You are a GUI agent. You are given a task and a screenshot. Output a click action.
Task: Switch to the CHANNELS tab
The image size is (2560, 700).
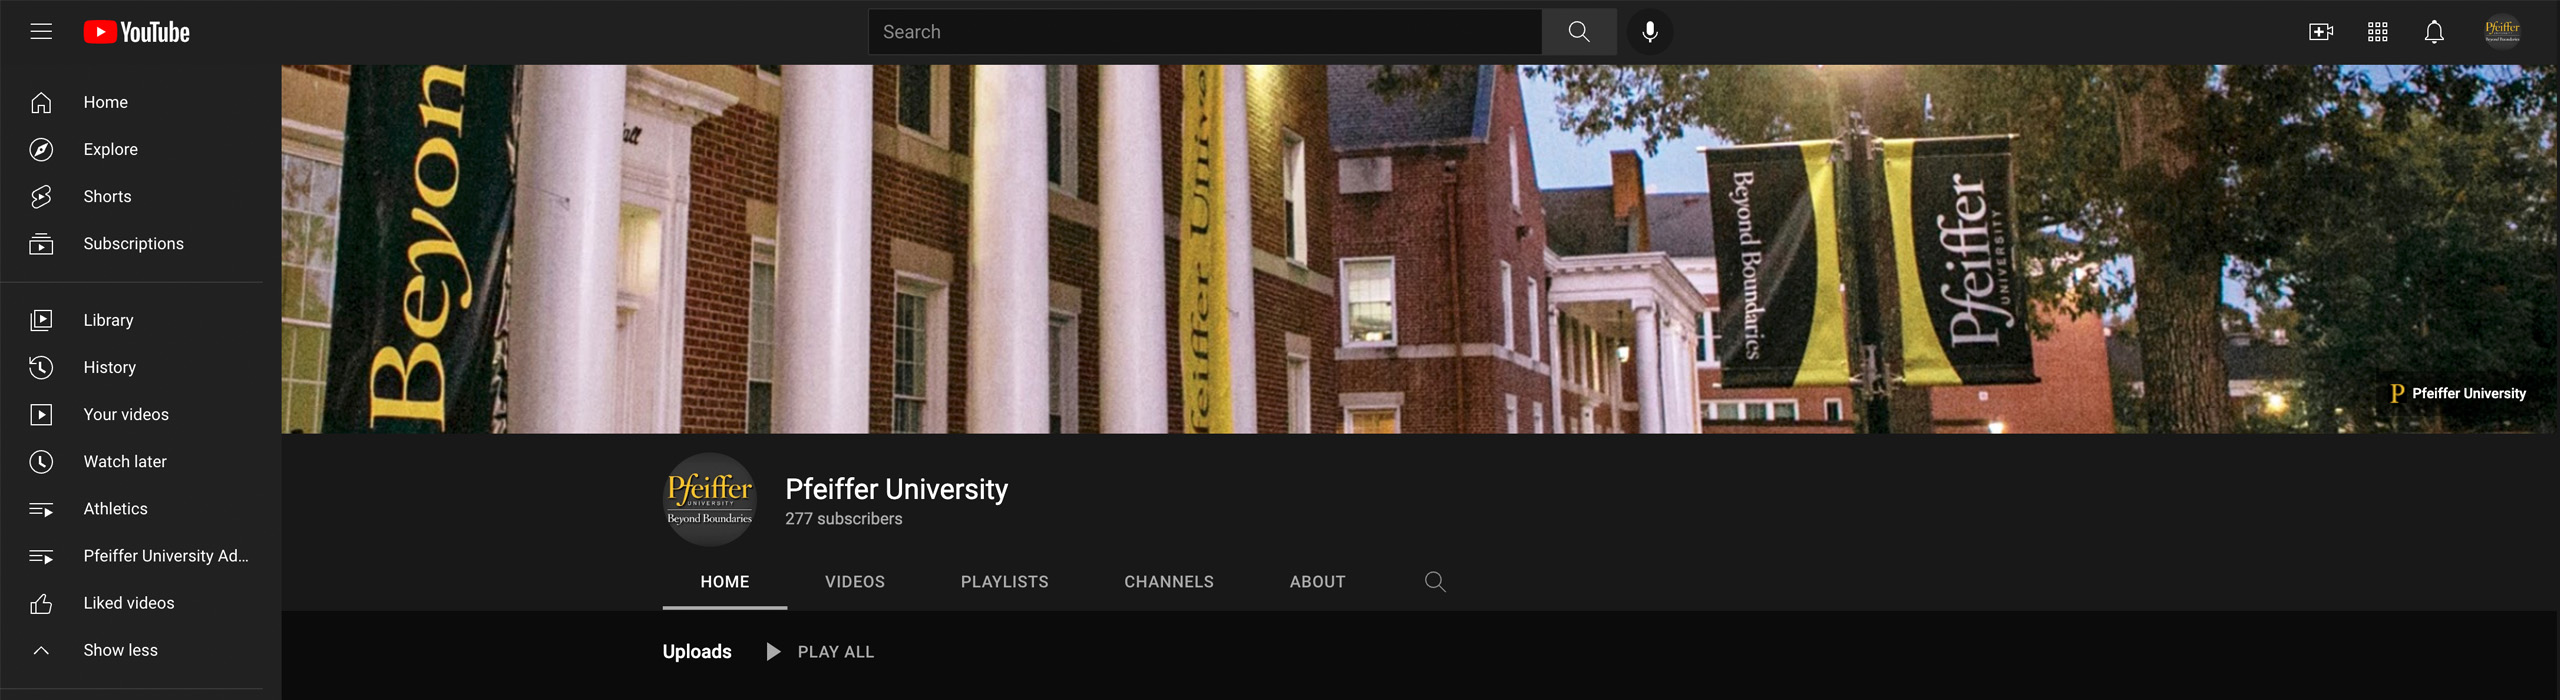coord(1169,582)
